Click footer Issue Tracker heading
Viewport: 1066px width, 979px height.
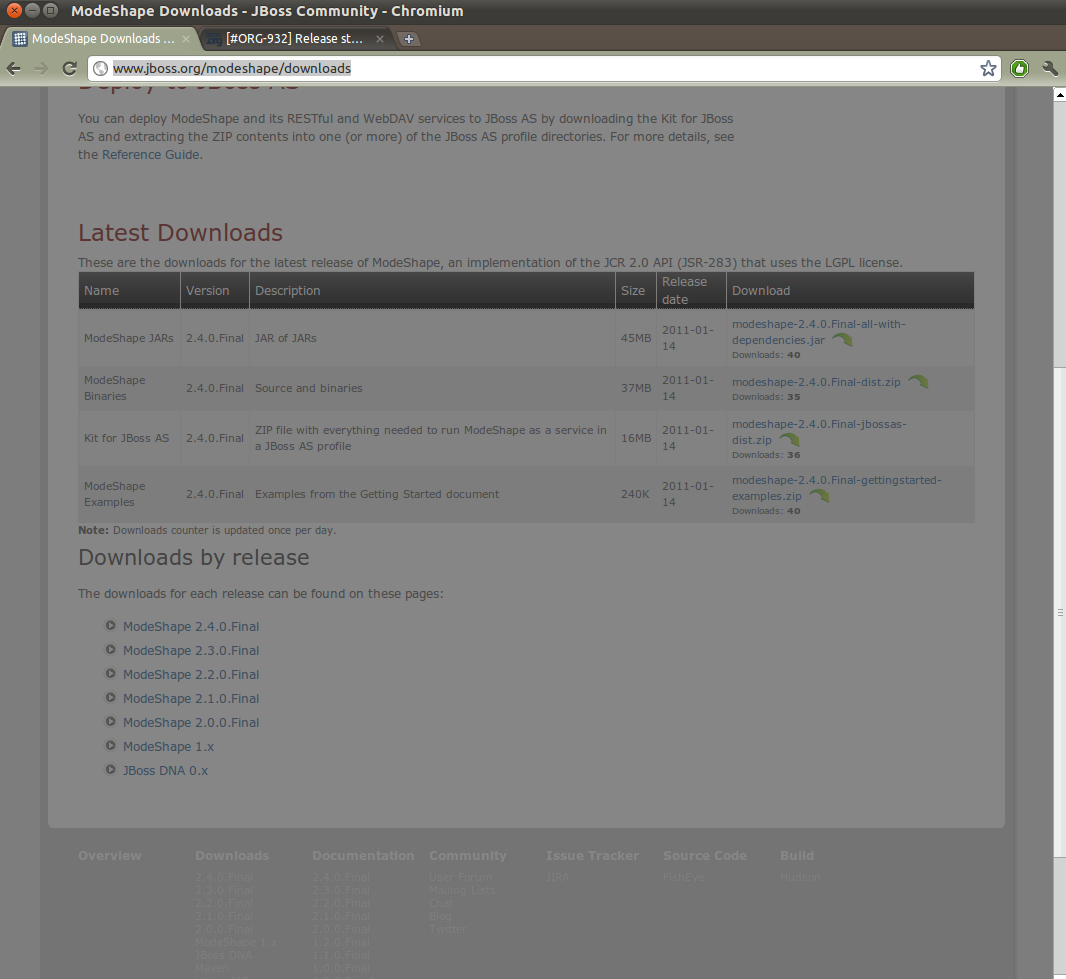(592, 855)
